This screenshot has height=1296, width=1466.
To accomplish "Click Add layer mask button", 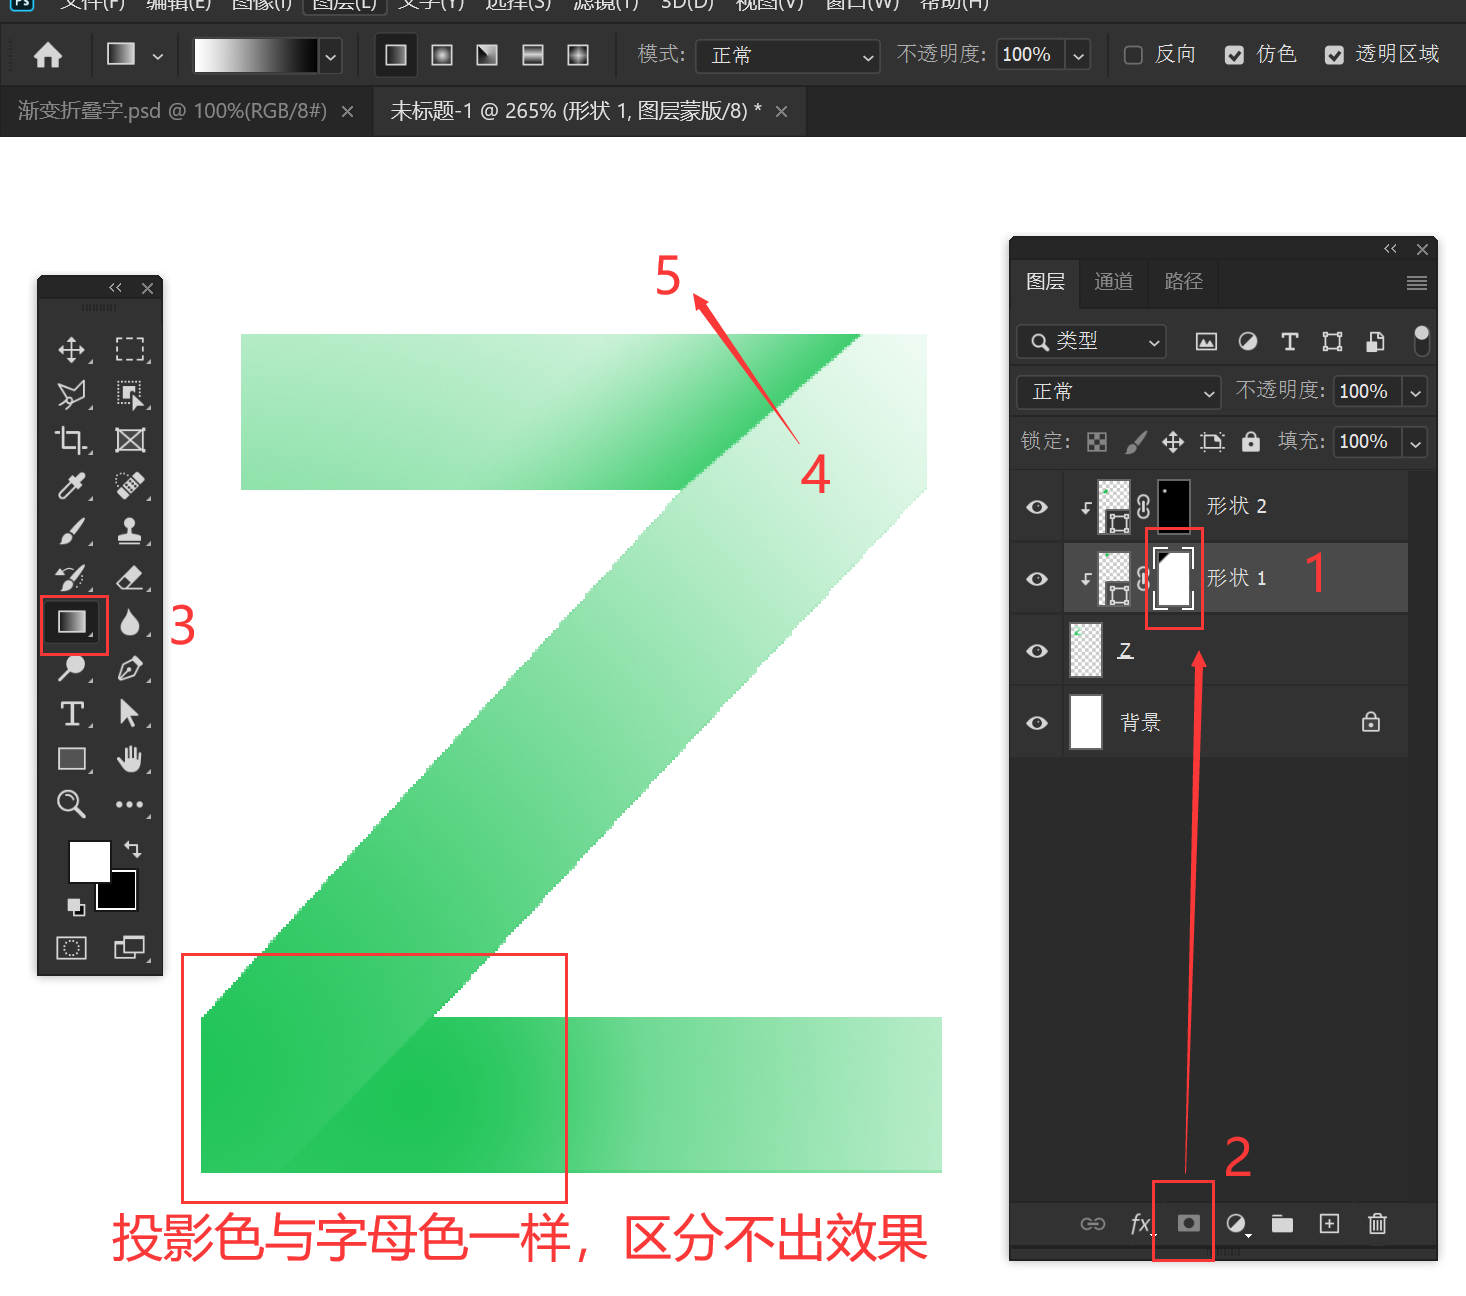I will click(1188, 1223).
